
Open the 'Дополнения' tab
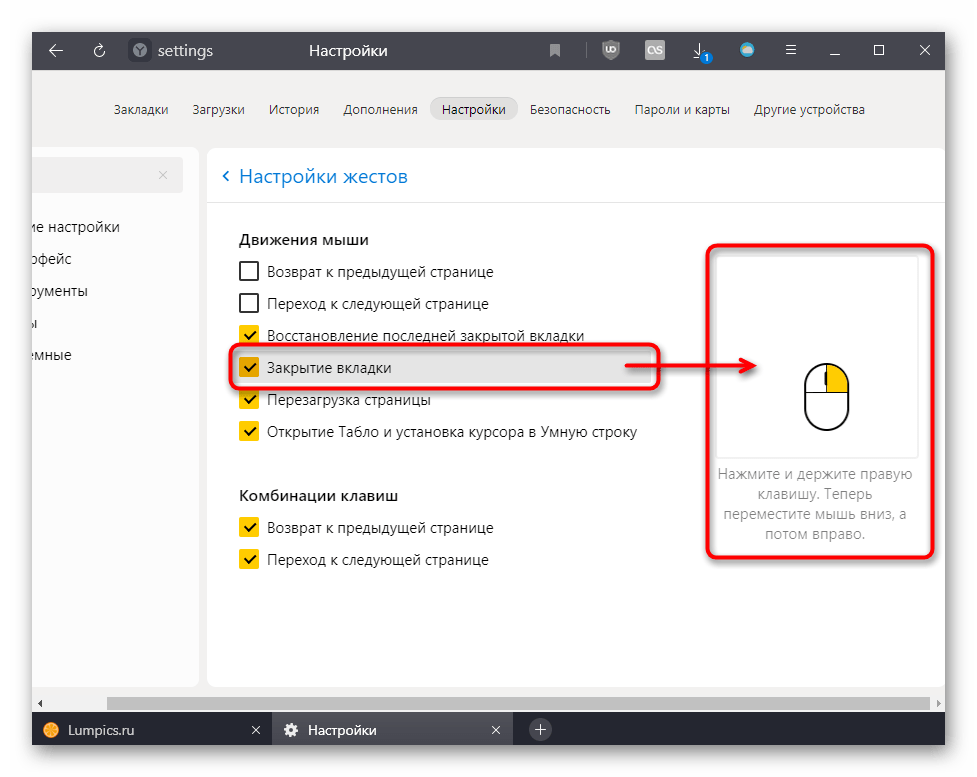pos(380,110)
